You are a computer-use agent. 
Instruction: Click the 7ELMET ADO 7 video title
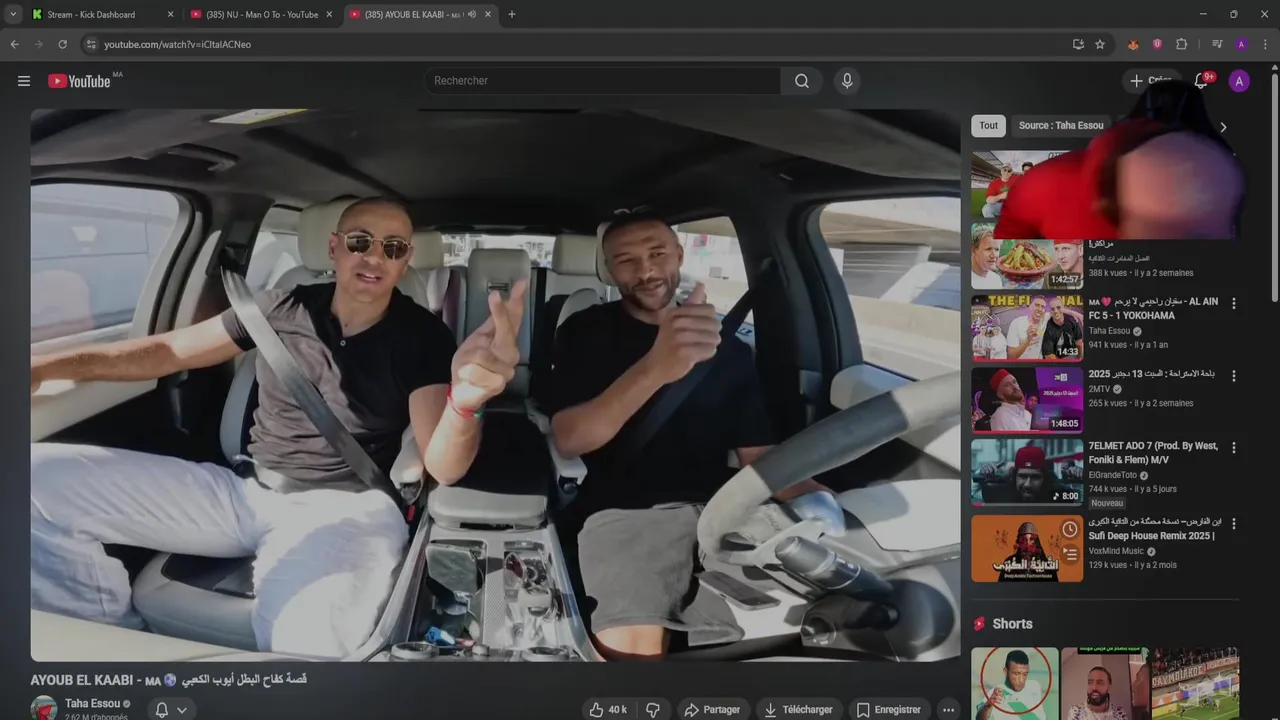[1153, 453]
